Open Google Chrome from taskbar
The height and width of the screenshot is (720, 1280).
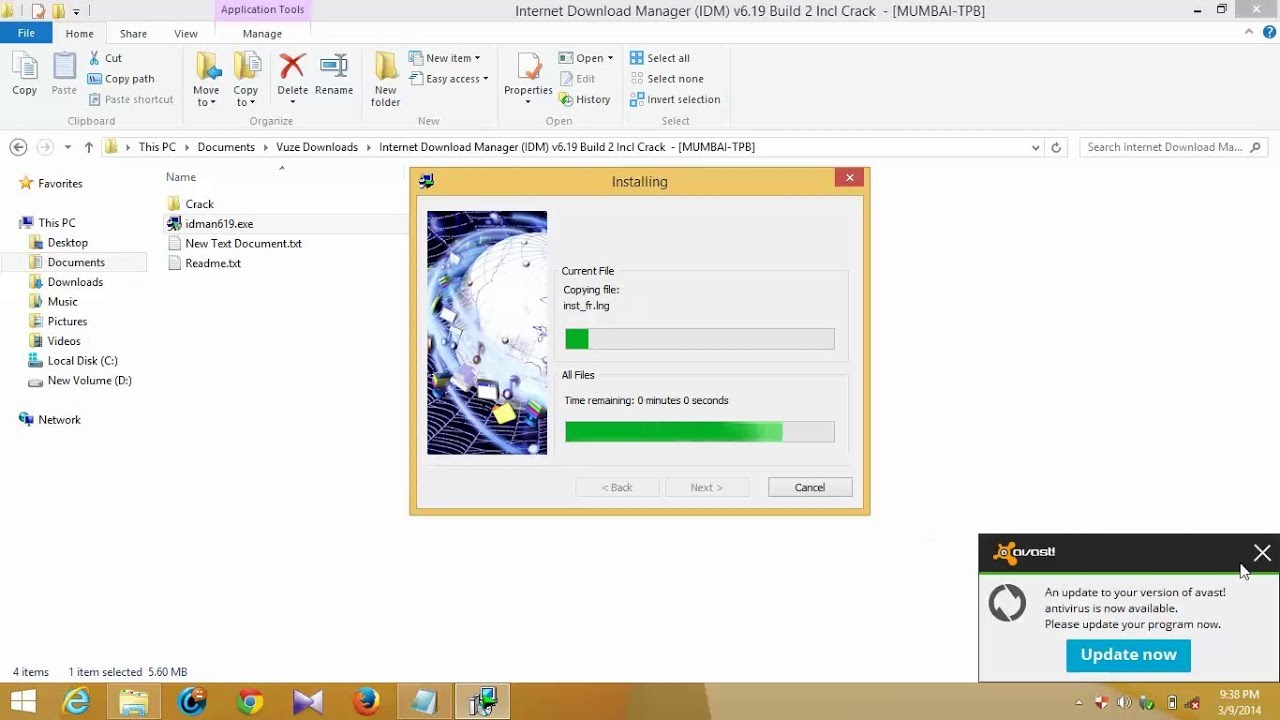click(x=250, y=702)
